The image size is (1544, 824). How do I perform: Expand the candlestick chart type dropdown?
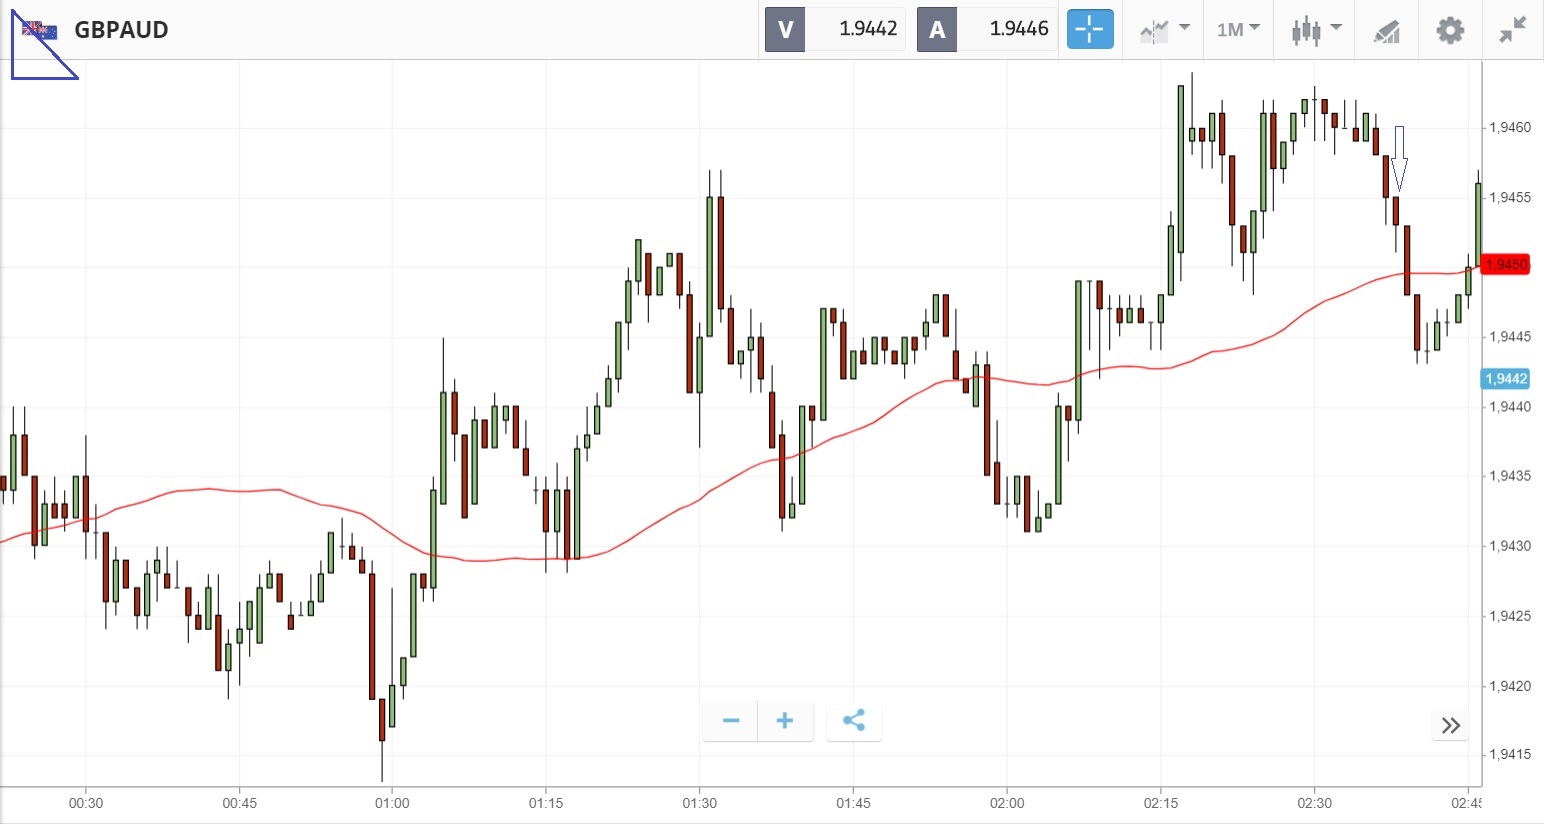click(x=1315, y=30)
